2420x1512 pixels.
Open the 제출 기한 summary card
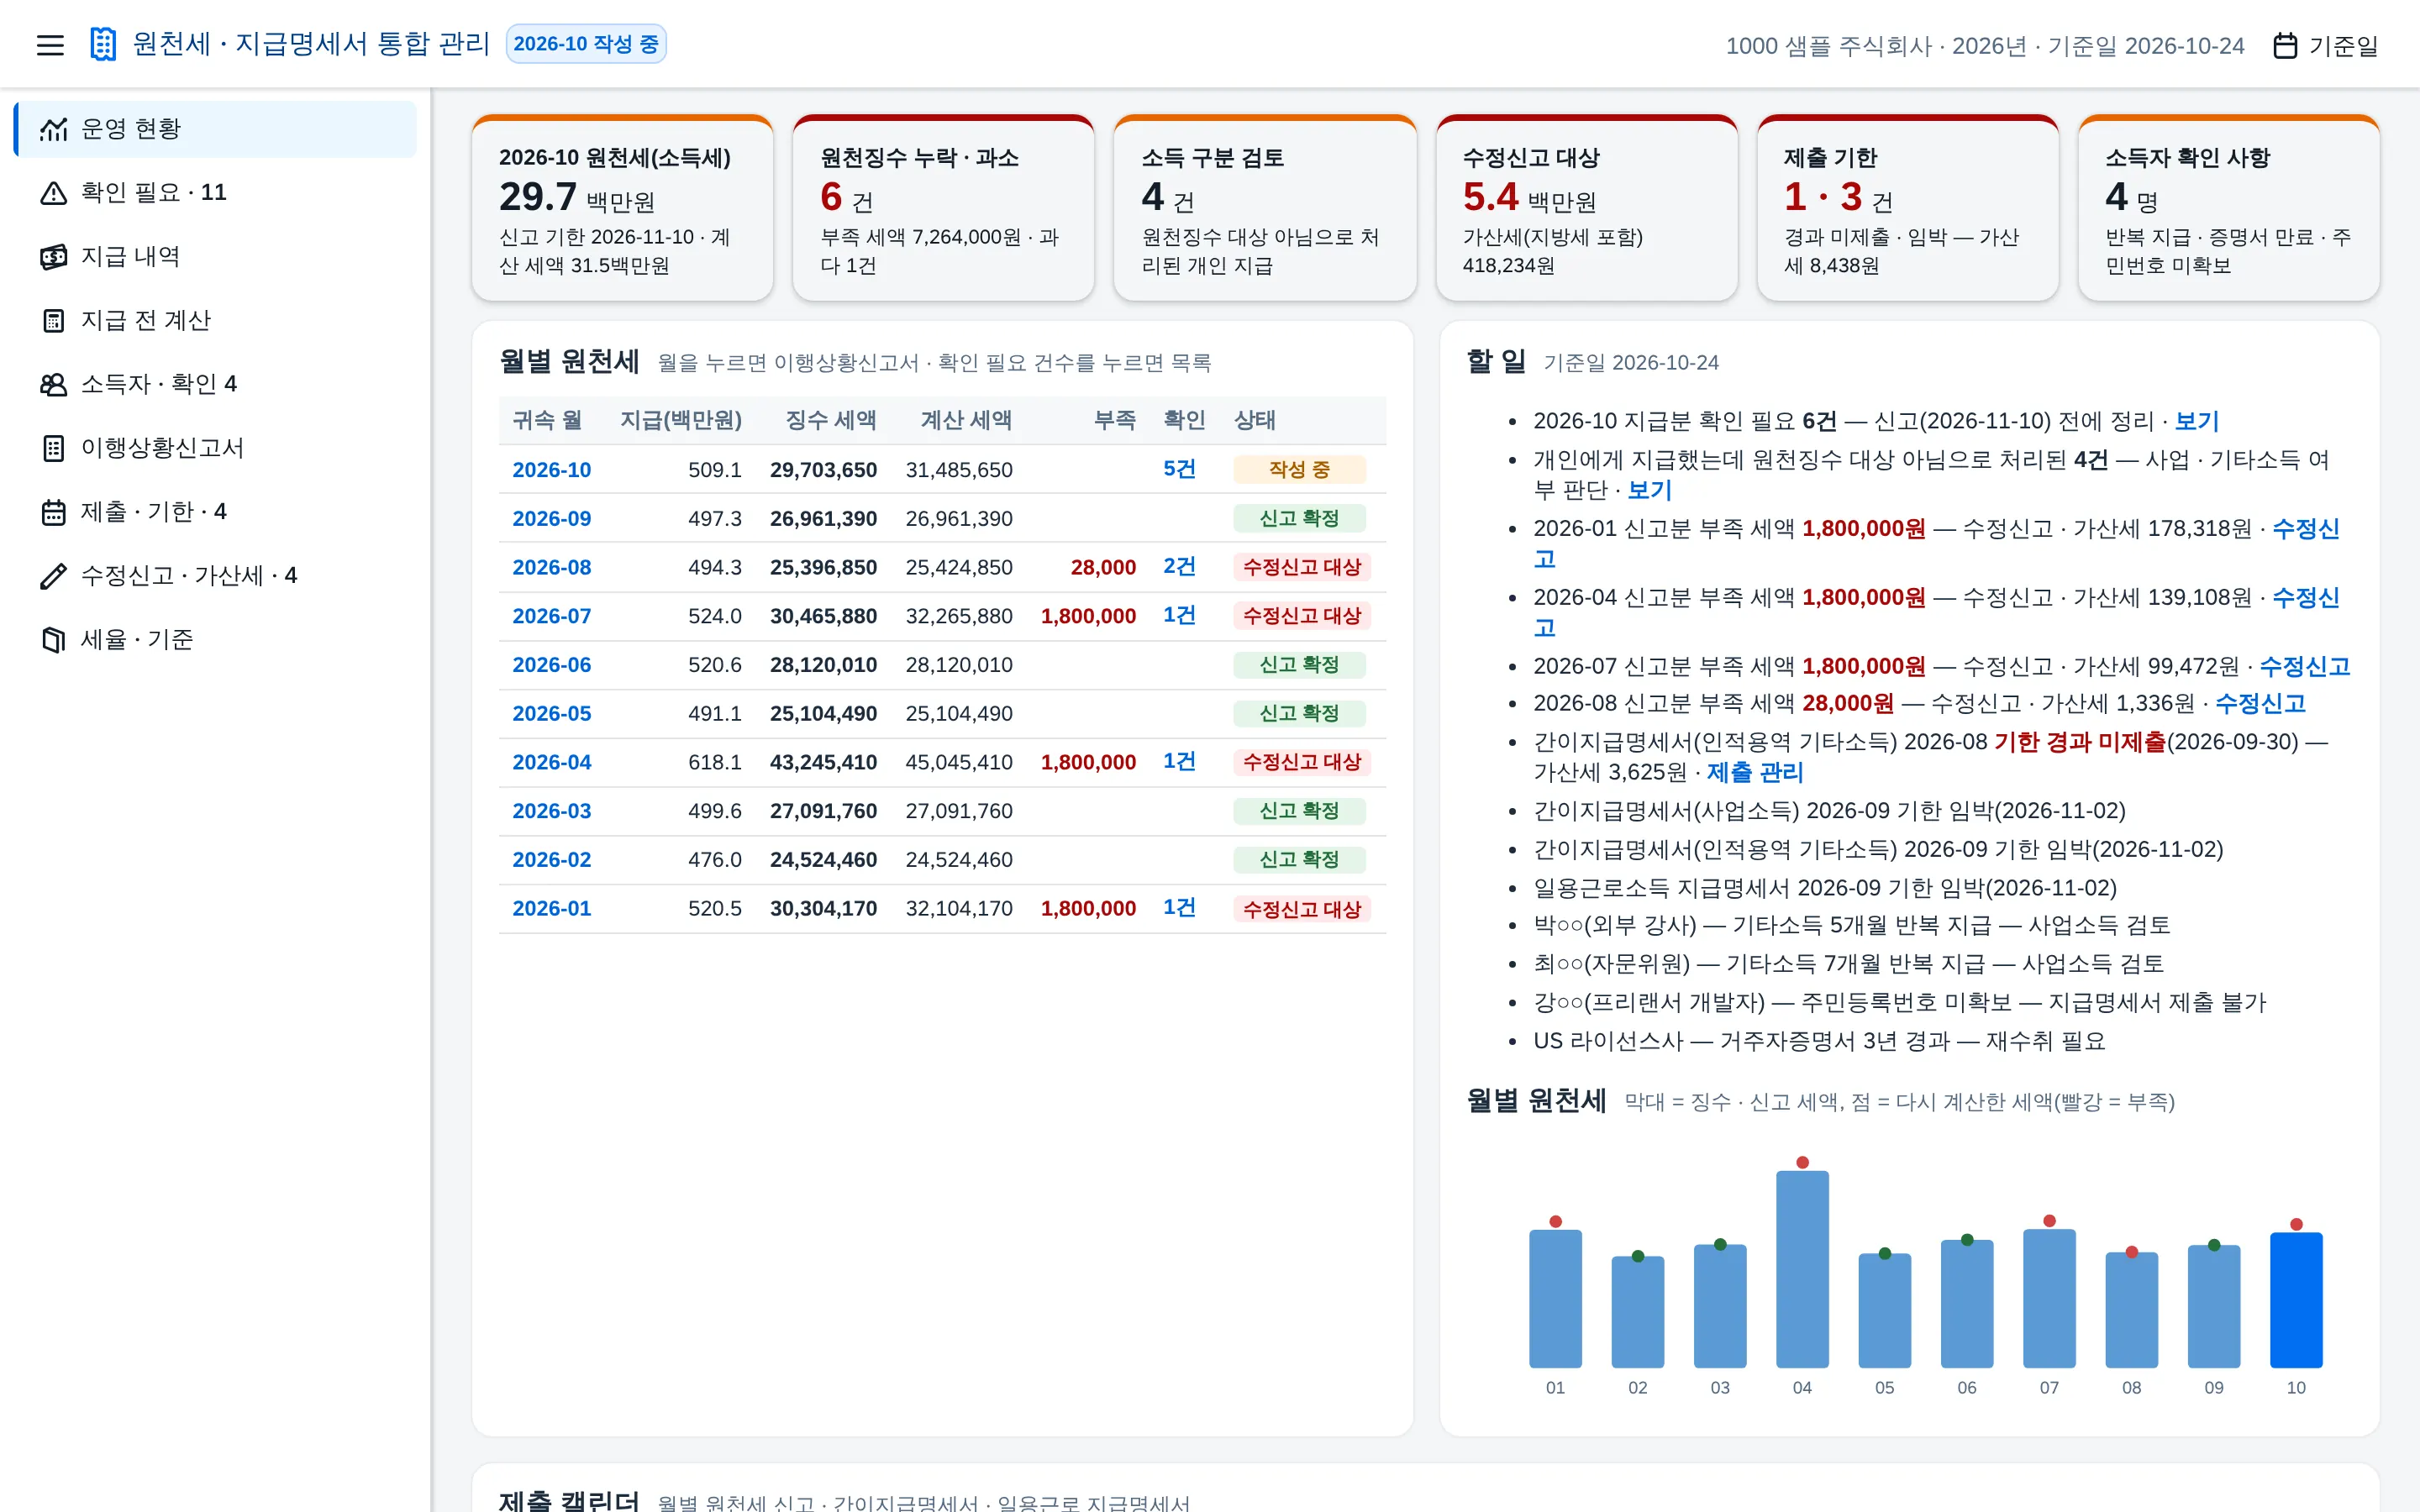coord(1907,208)
